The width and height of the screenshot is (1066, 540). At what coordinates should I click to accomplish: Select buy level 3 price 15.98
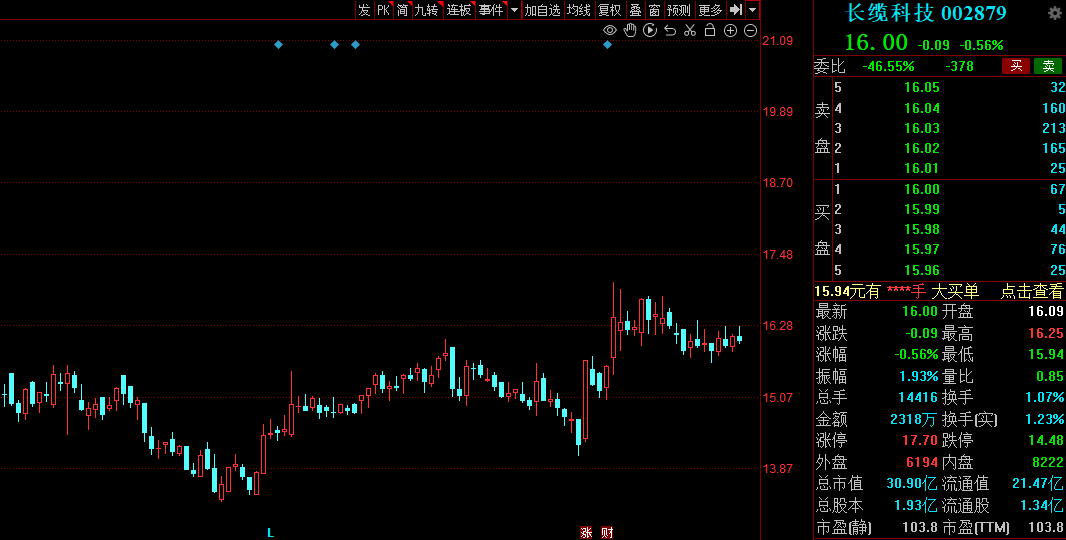click(922, 229)
